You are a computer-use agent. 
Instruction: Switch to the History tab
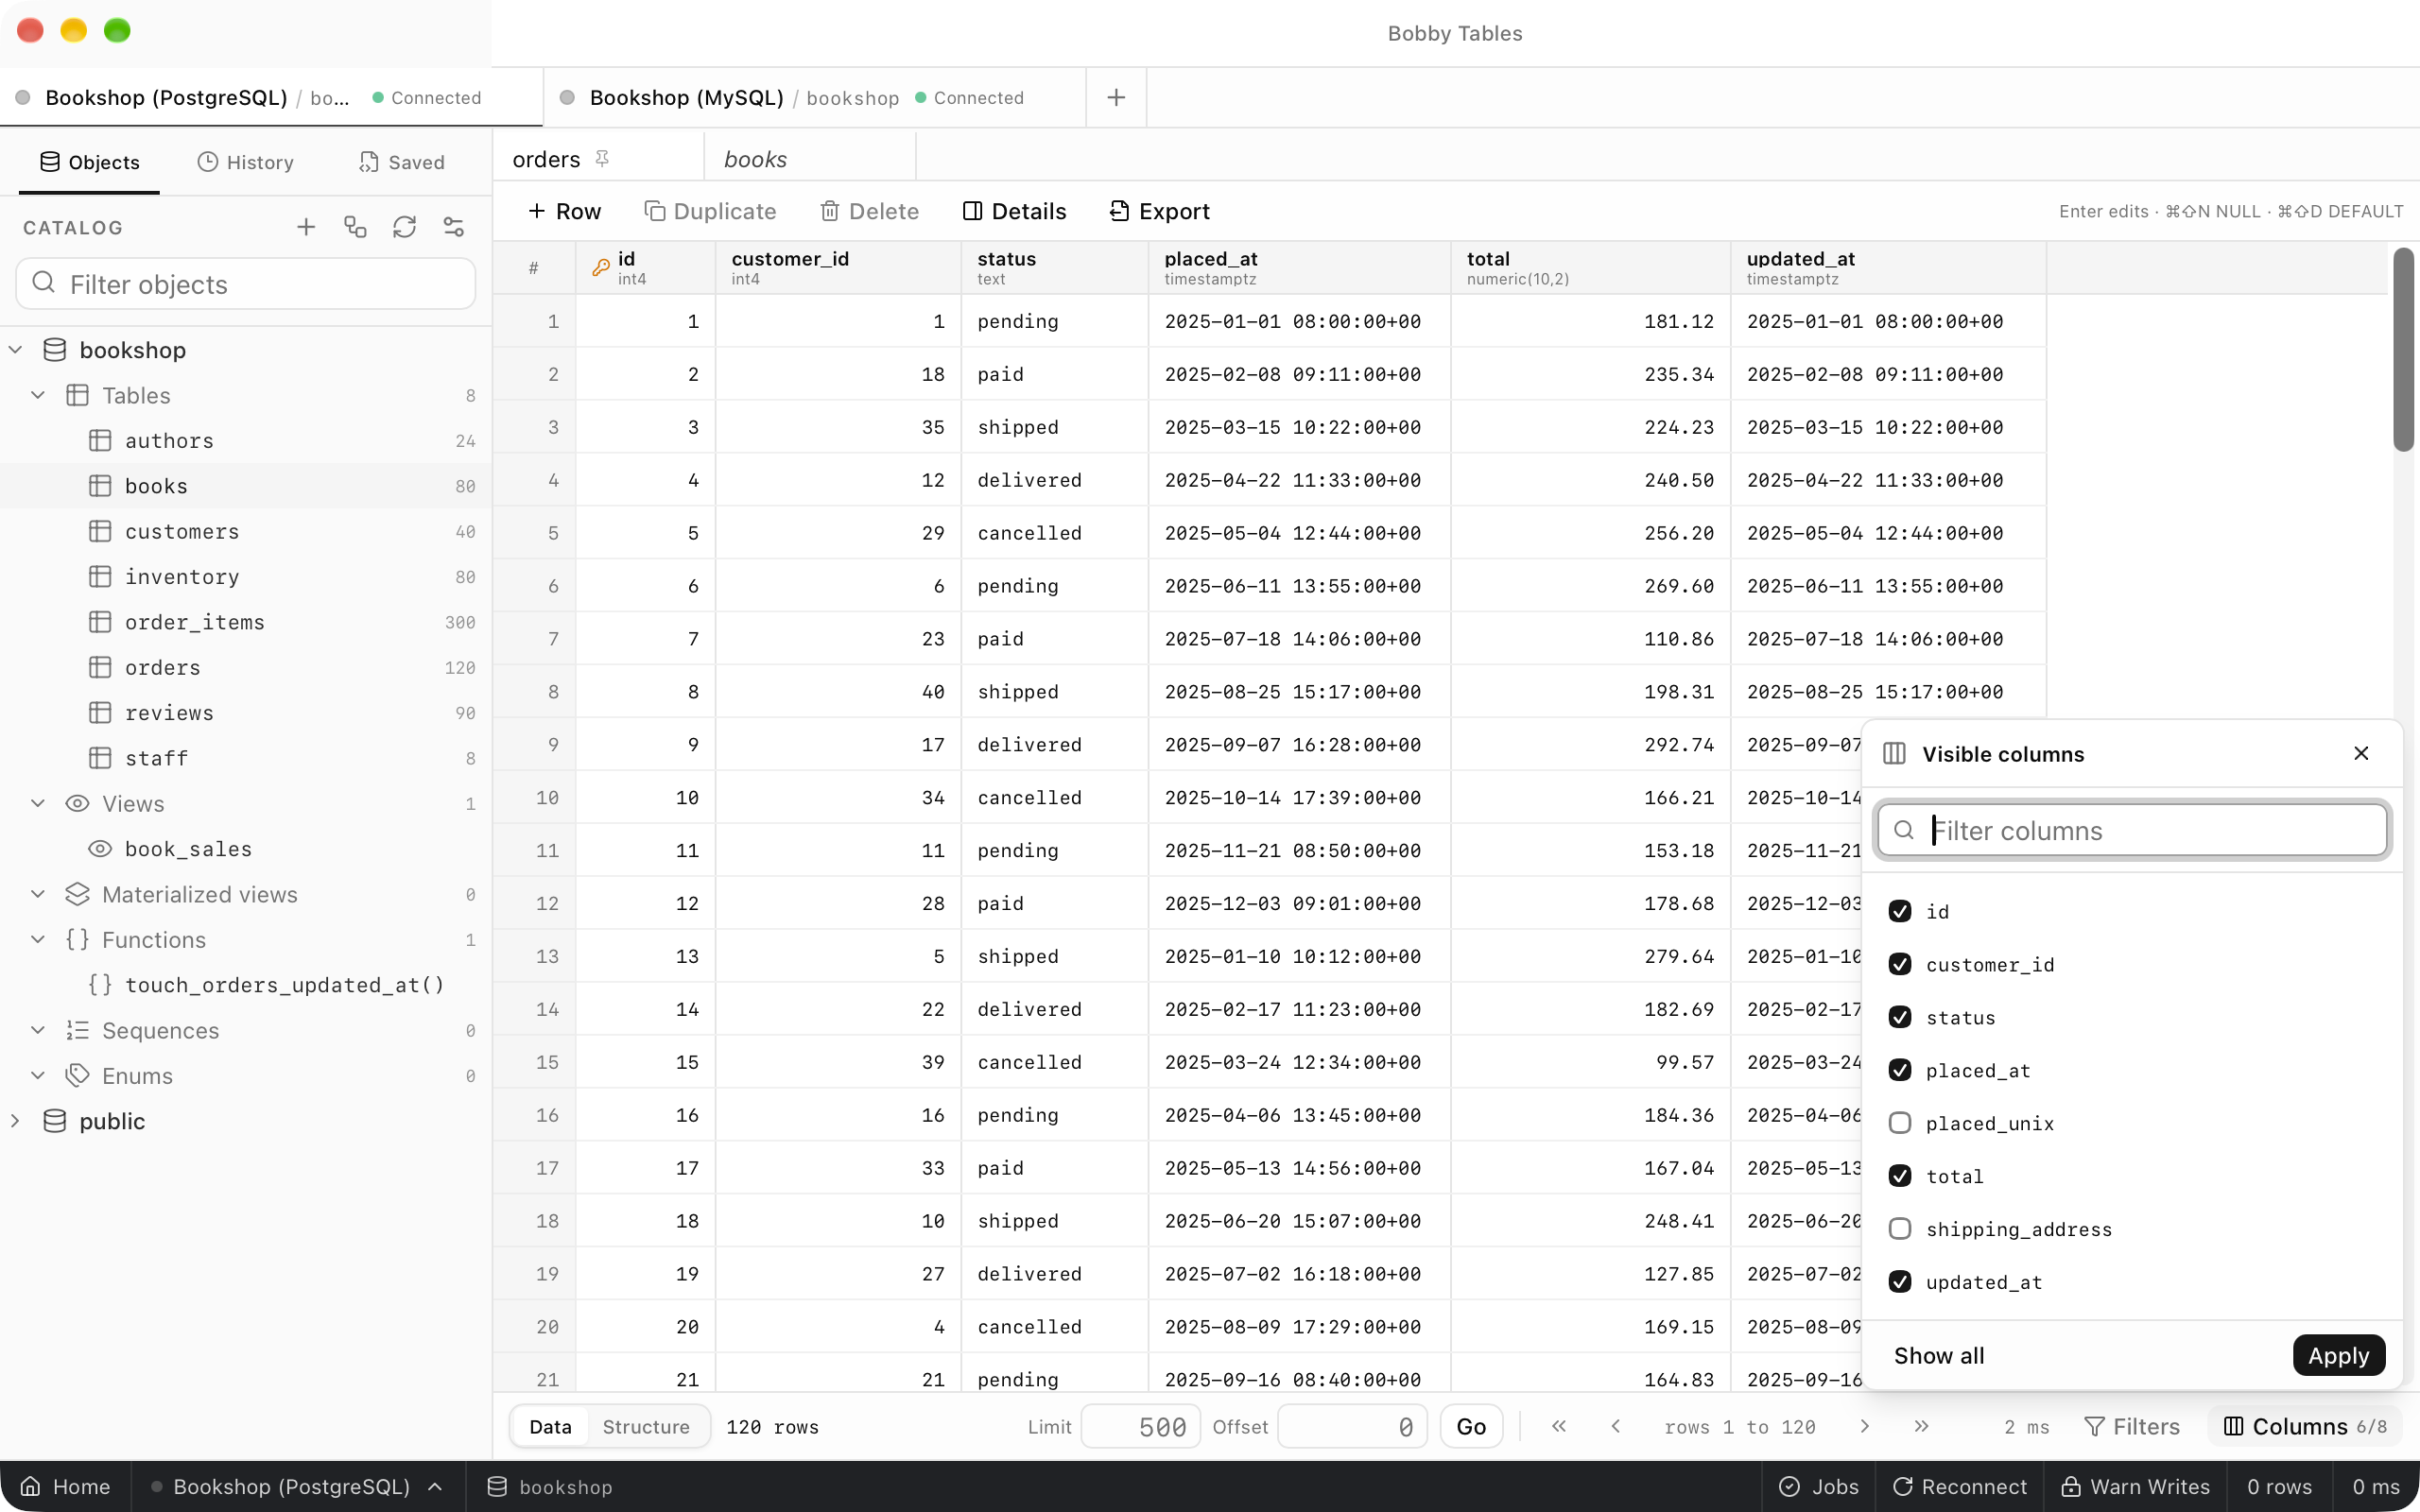pyautogui.click(x=246, y=162)
